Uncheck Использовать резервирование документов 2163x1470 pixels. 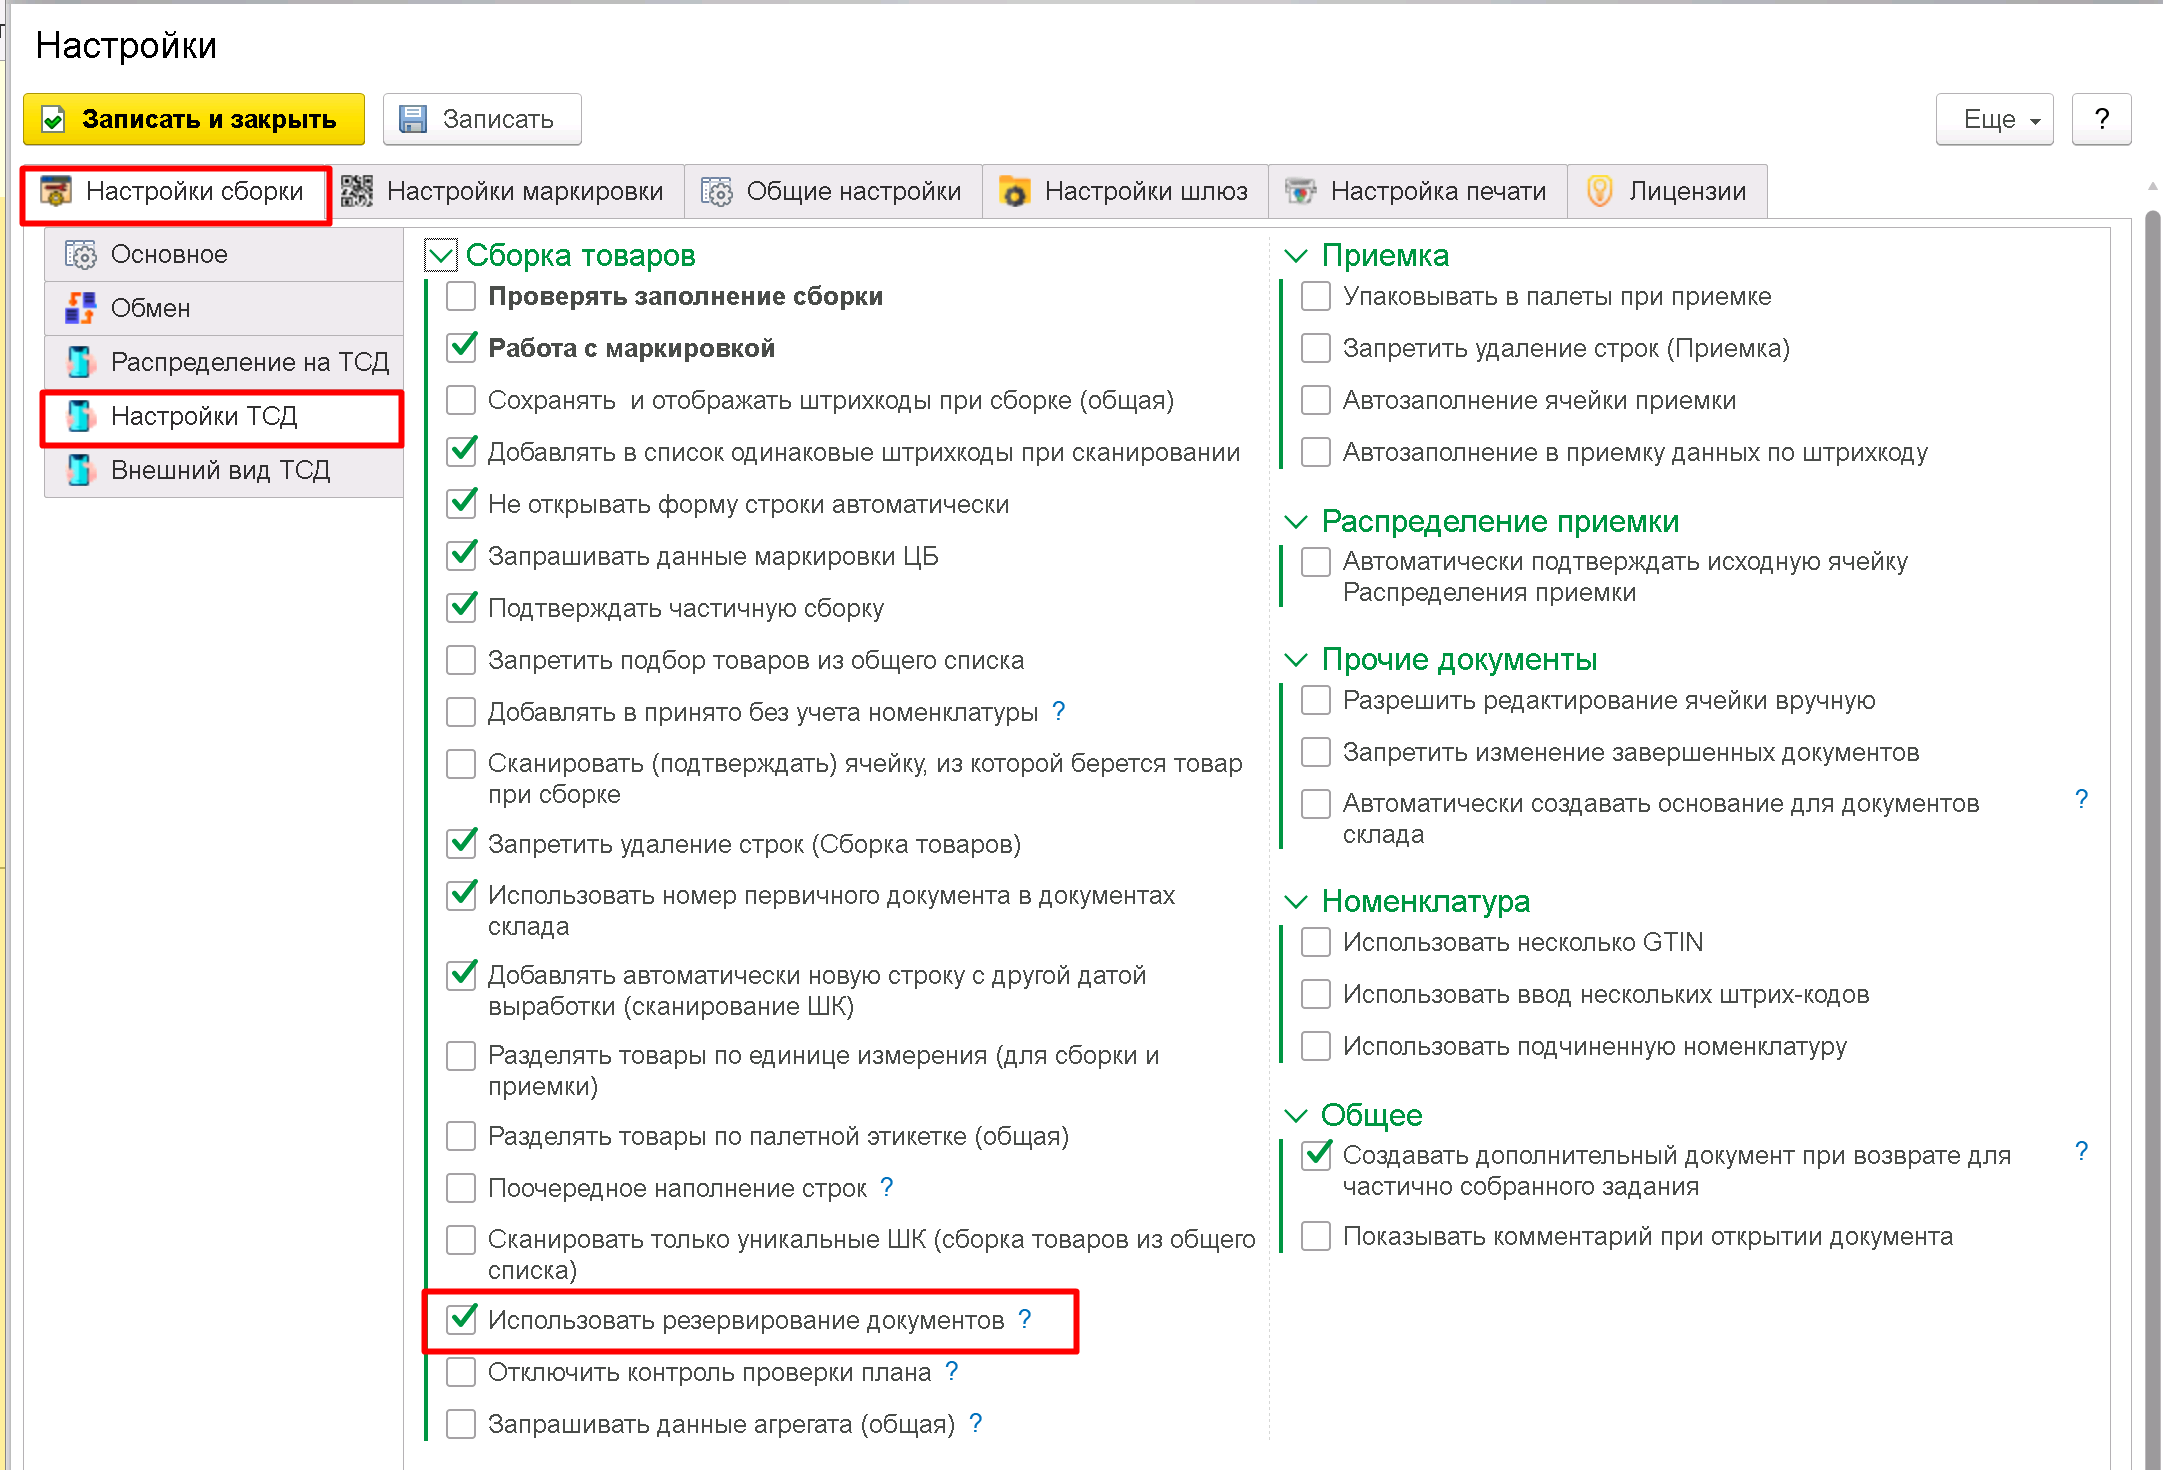point(461,1320)
